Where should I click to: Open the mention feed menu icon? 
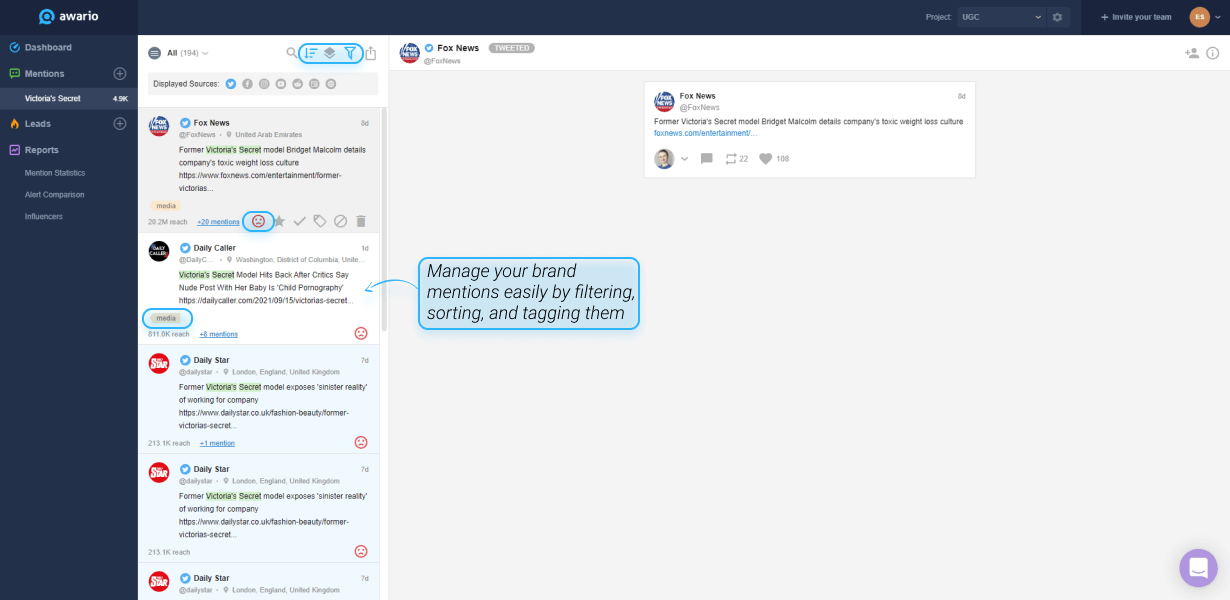coord(154,53)
